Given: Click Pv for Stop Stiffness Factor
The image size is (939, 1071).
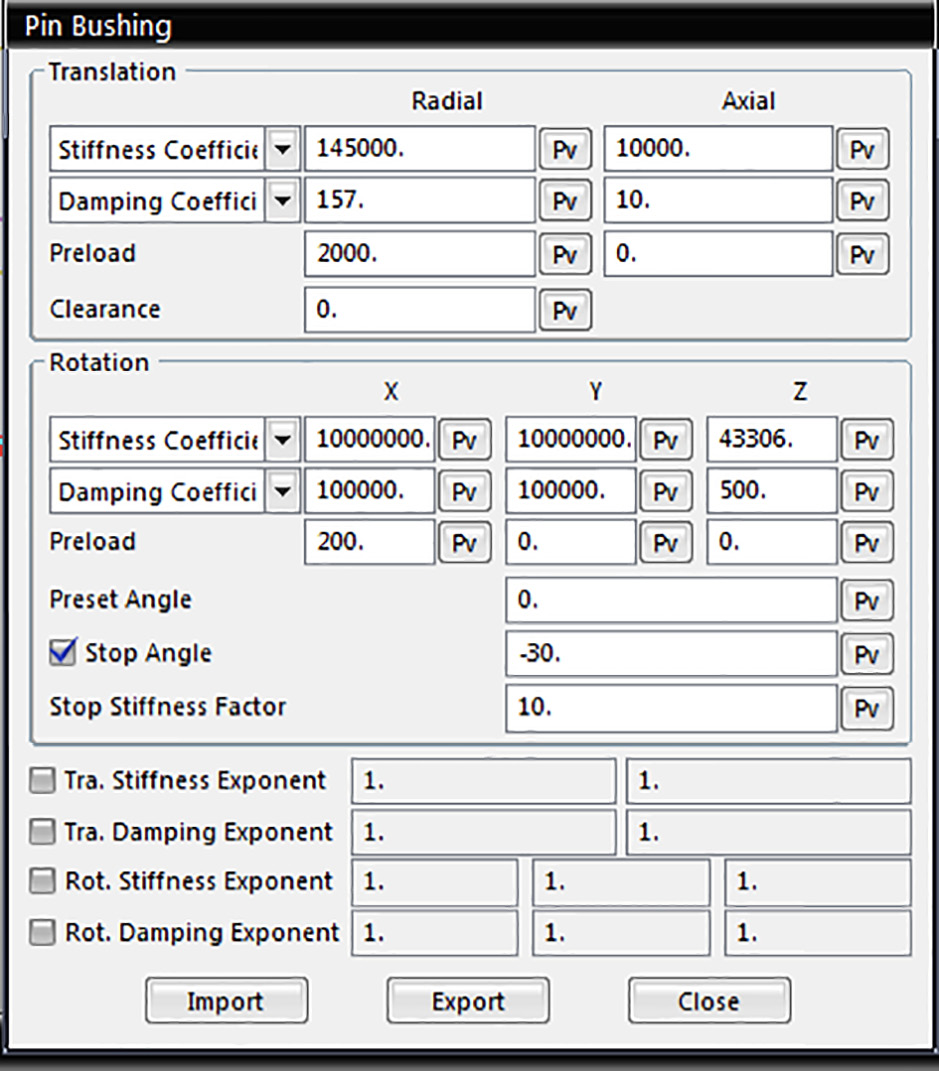Looking at the screenshot, I should tap(866, 708).
